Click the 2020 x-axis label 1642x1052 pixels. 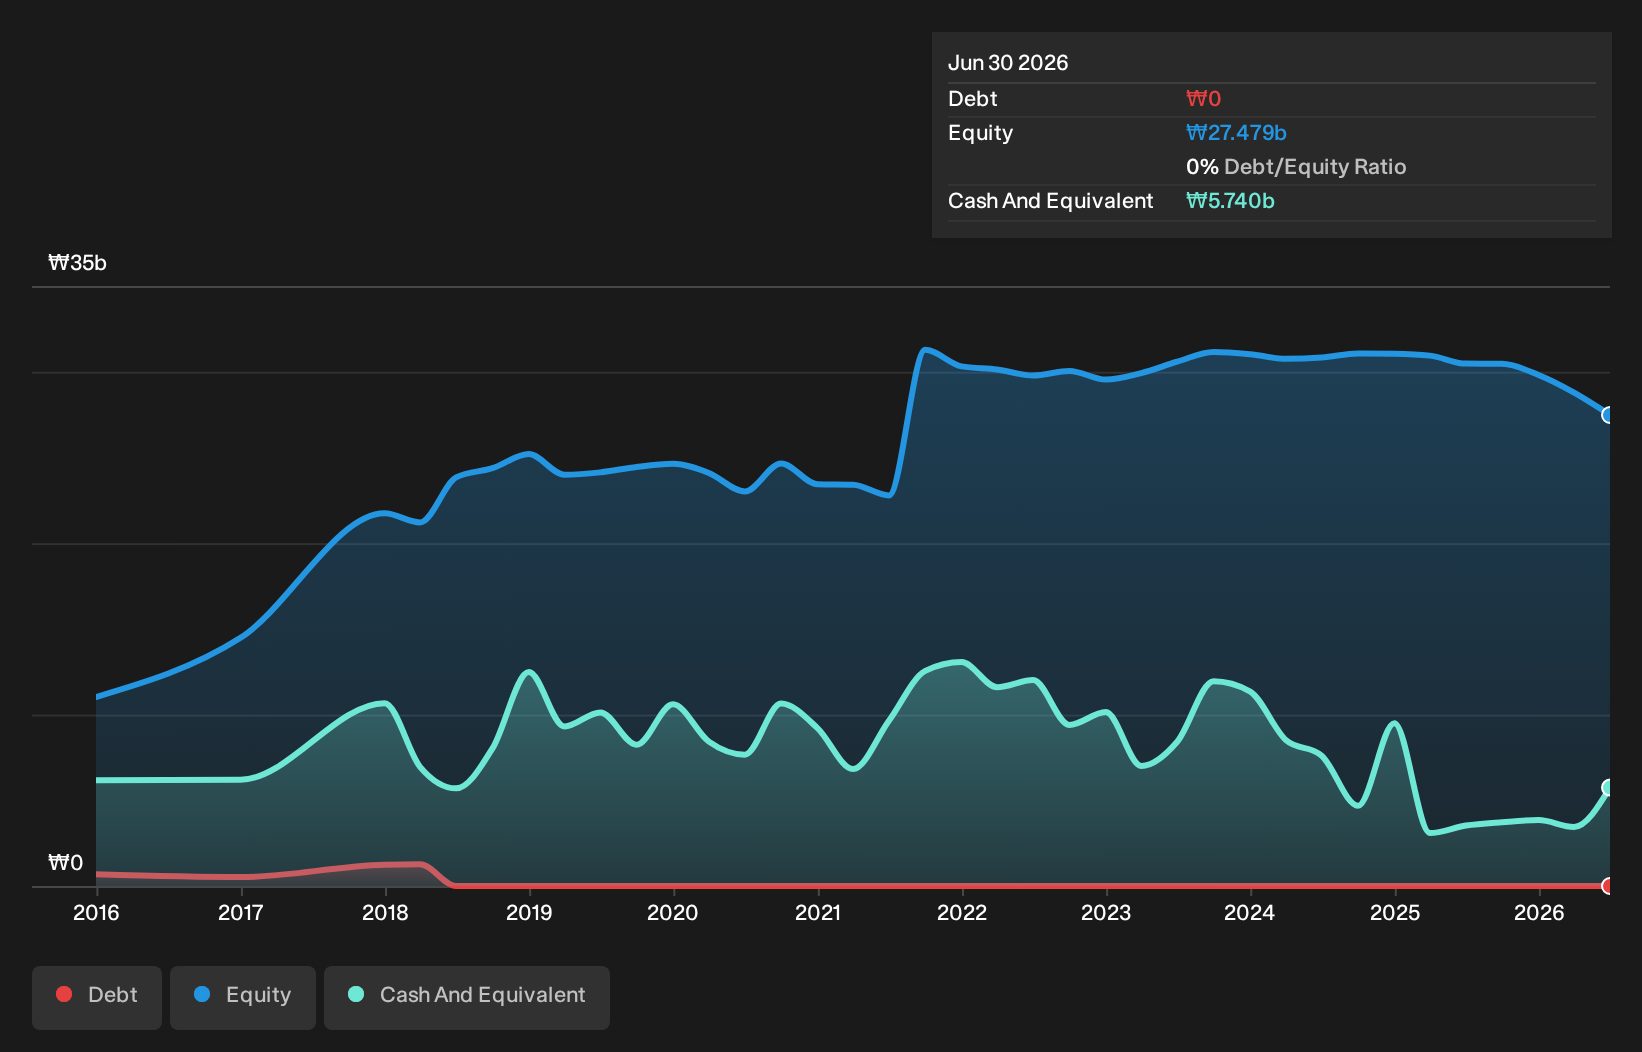point(673,912)
